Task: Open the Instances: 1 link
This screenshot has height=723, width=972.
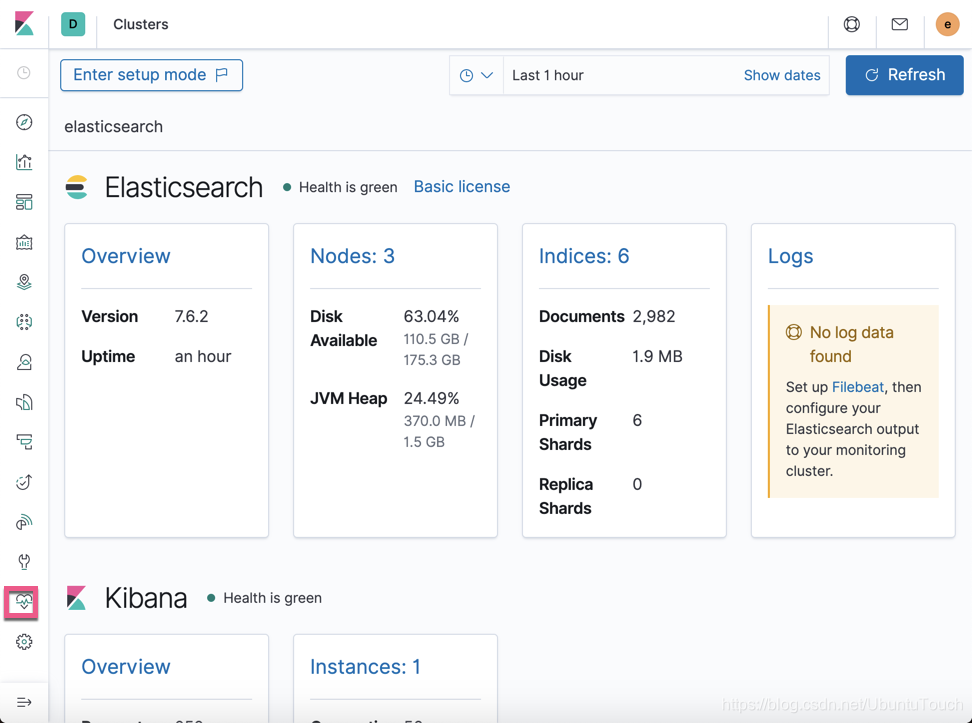Action: pyautogui.click(x=365, y=667)
